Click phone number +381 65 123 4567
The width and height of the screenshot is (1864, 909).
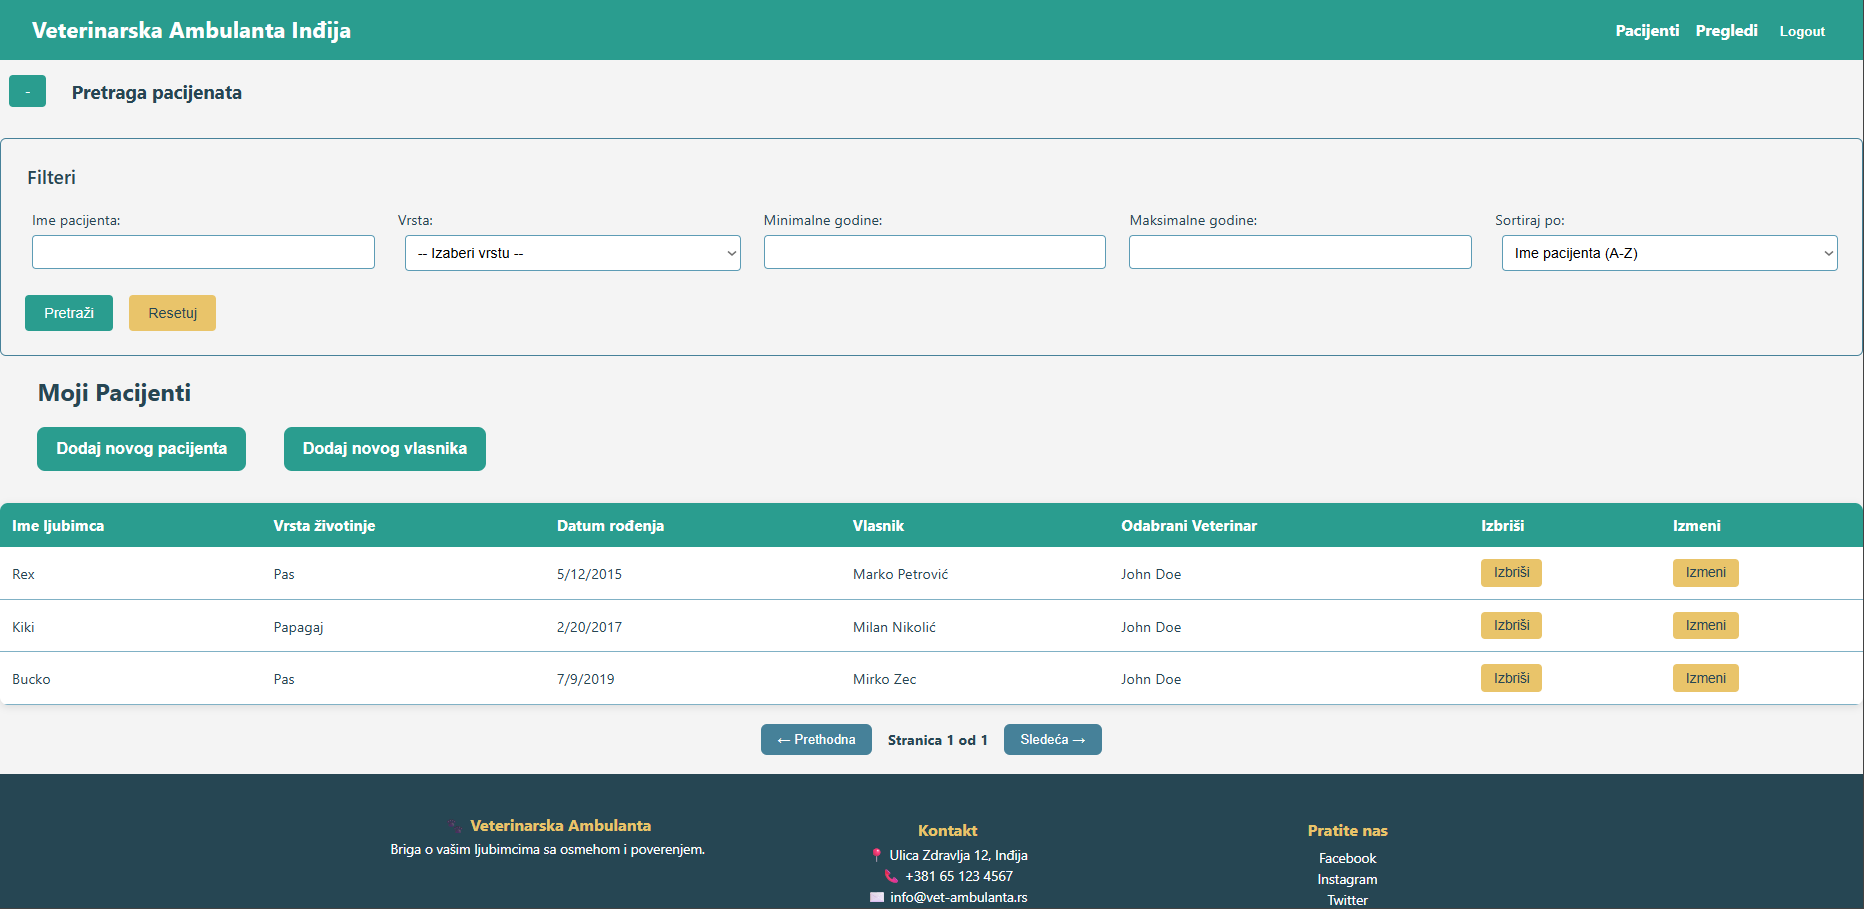pyautogui.click(x=958, y=877)
